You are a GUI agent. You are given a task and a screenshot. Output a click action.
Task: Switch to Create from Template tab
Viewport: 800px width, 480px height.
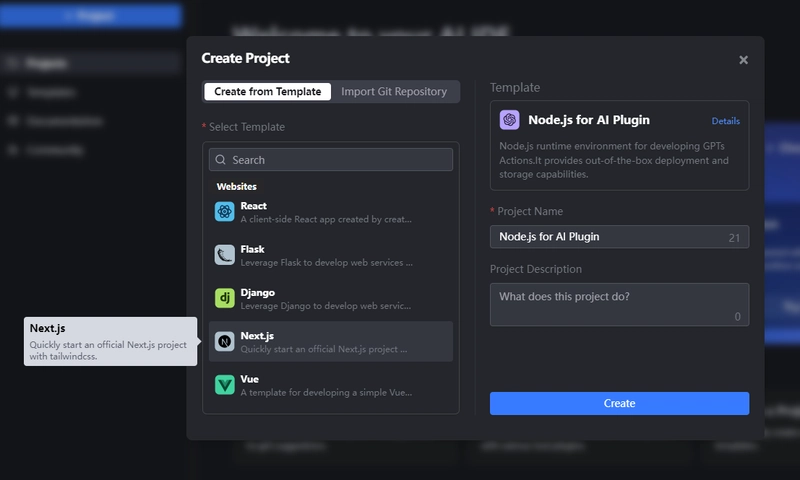pyautogui.click(x=267, y=91)
